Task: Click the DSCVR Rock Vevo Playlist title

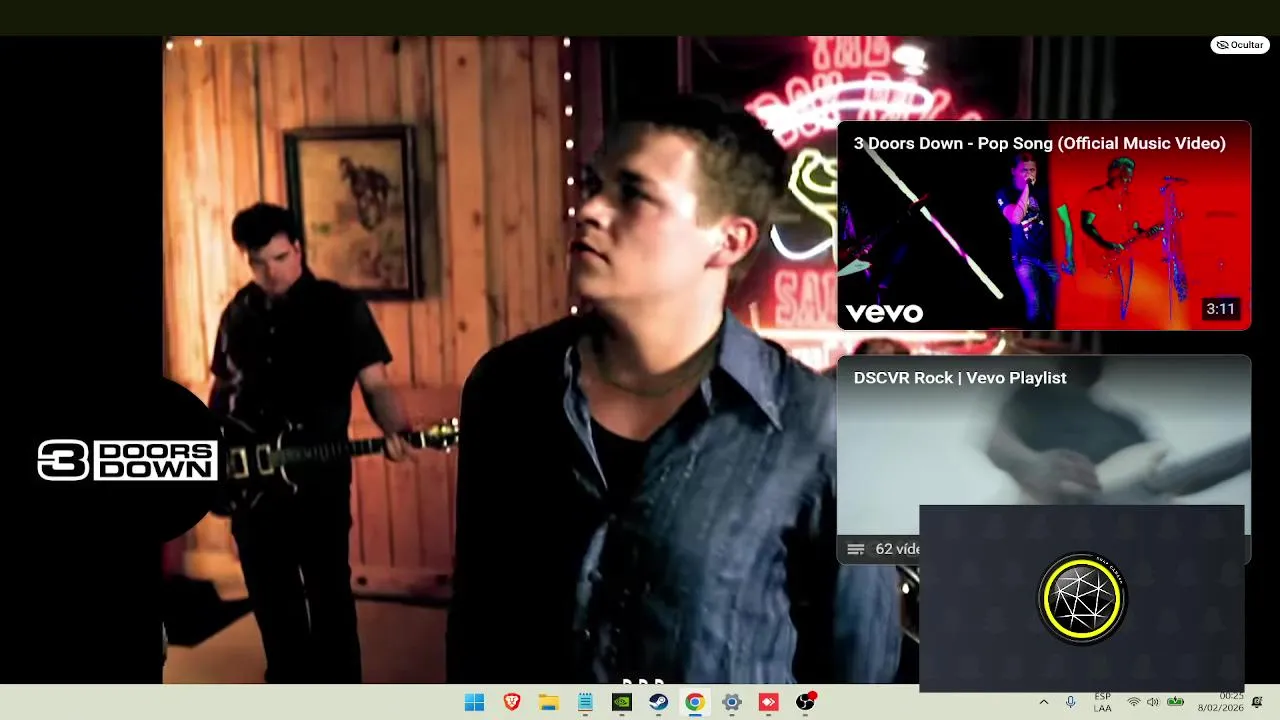Action: (960, 378)
